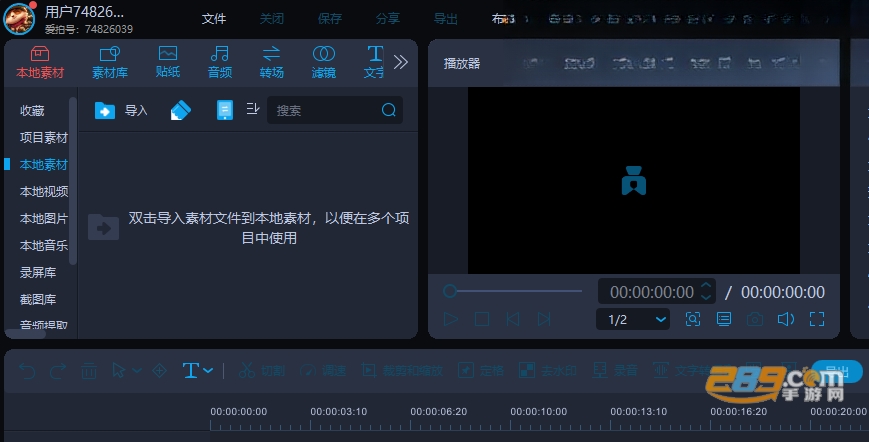The height and width of the screenshot is (442, 869).
Task: Open the 1/2 preview quality dropdown
Action: 633,320
